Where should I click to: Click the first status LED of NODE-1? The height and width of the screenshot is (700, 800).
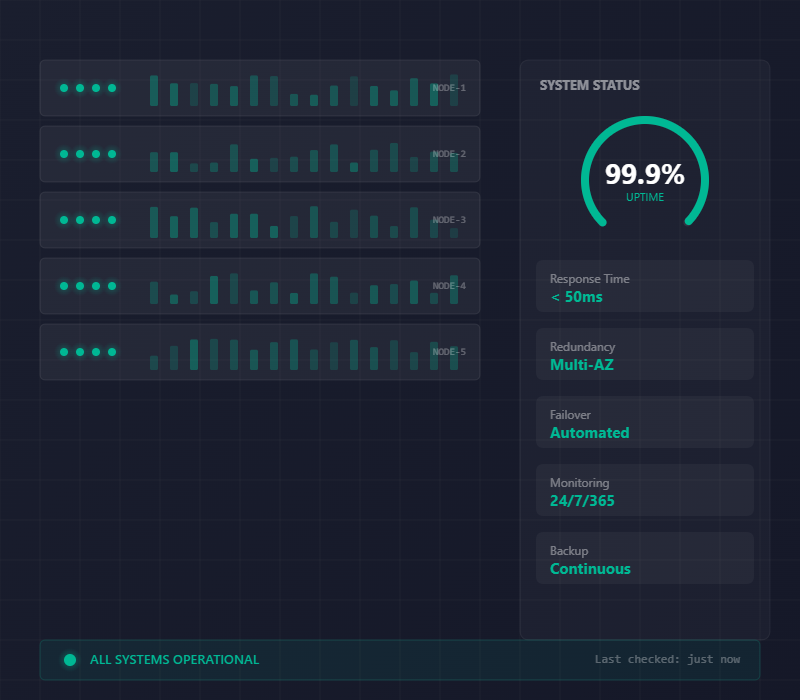click(64, 88)
